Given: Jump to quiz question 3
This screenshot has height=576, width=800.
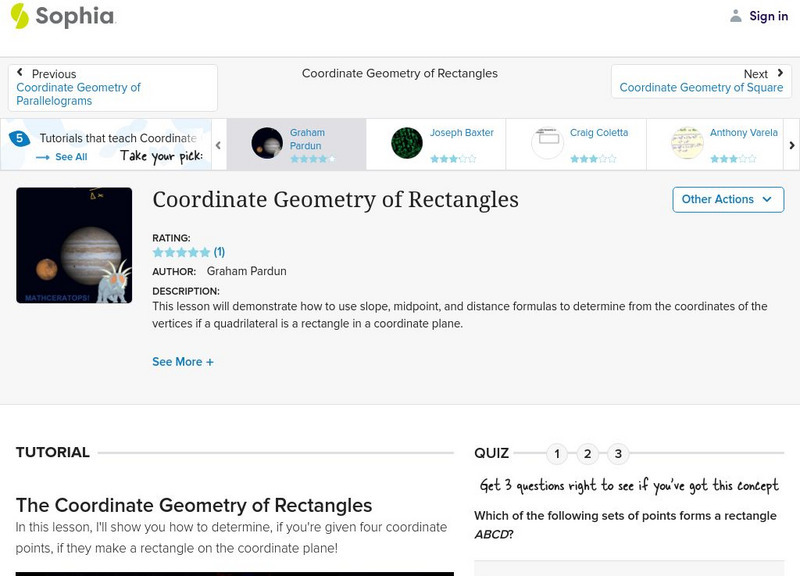Looking at the screenshot, I should tap(618, 454).
